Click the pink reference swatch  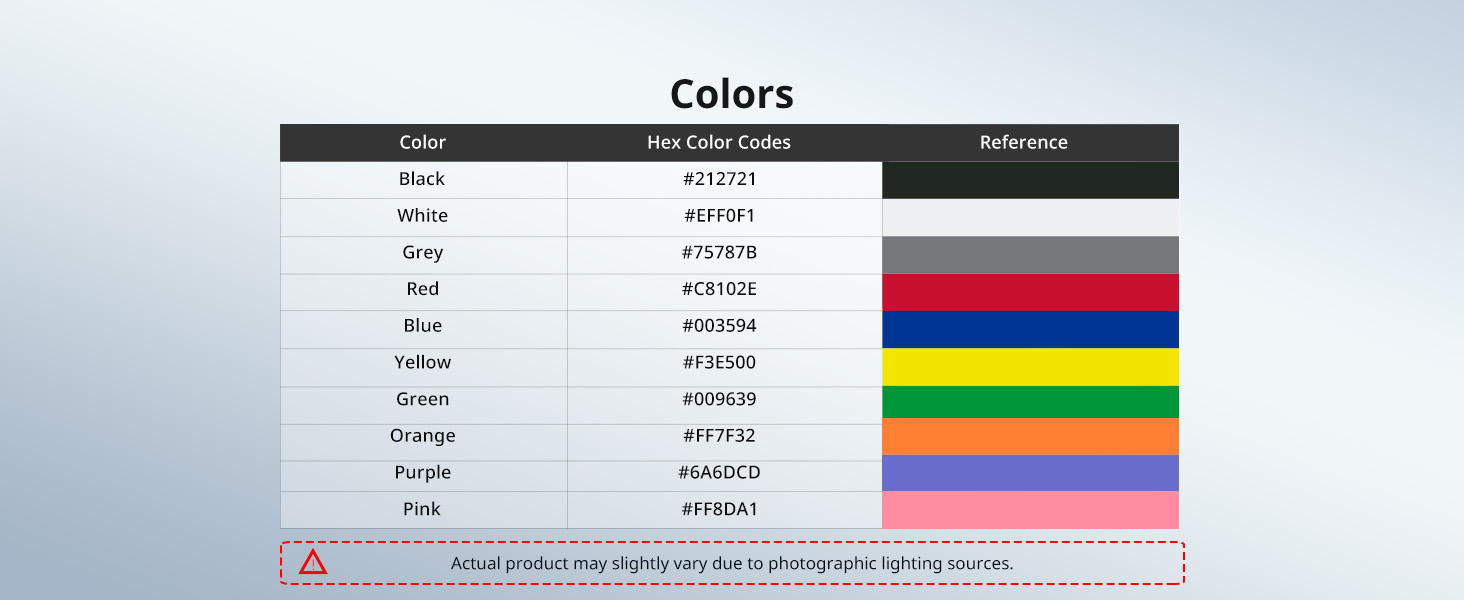(1030, 510)
